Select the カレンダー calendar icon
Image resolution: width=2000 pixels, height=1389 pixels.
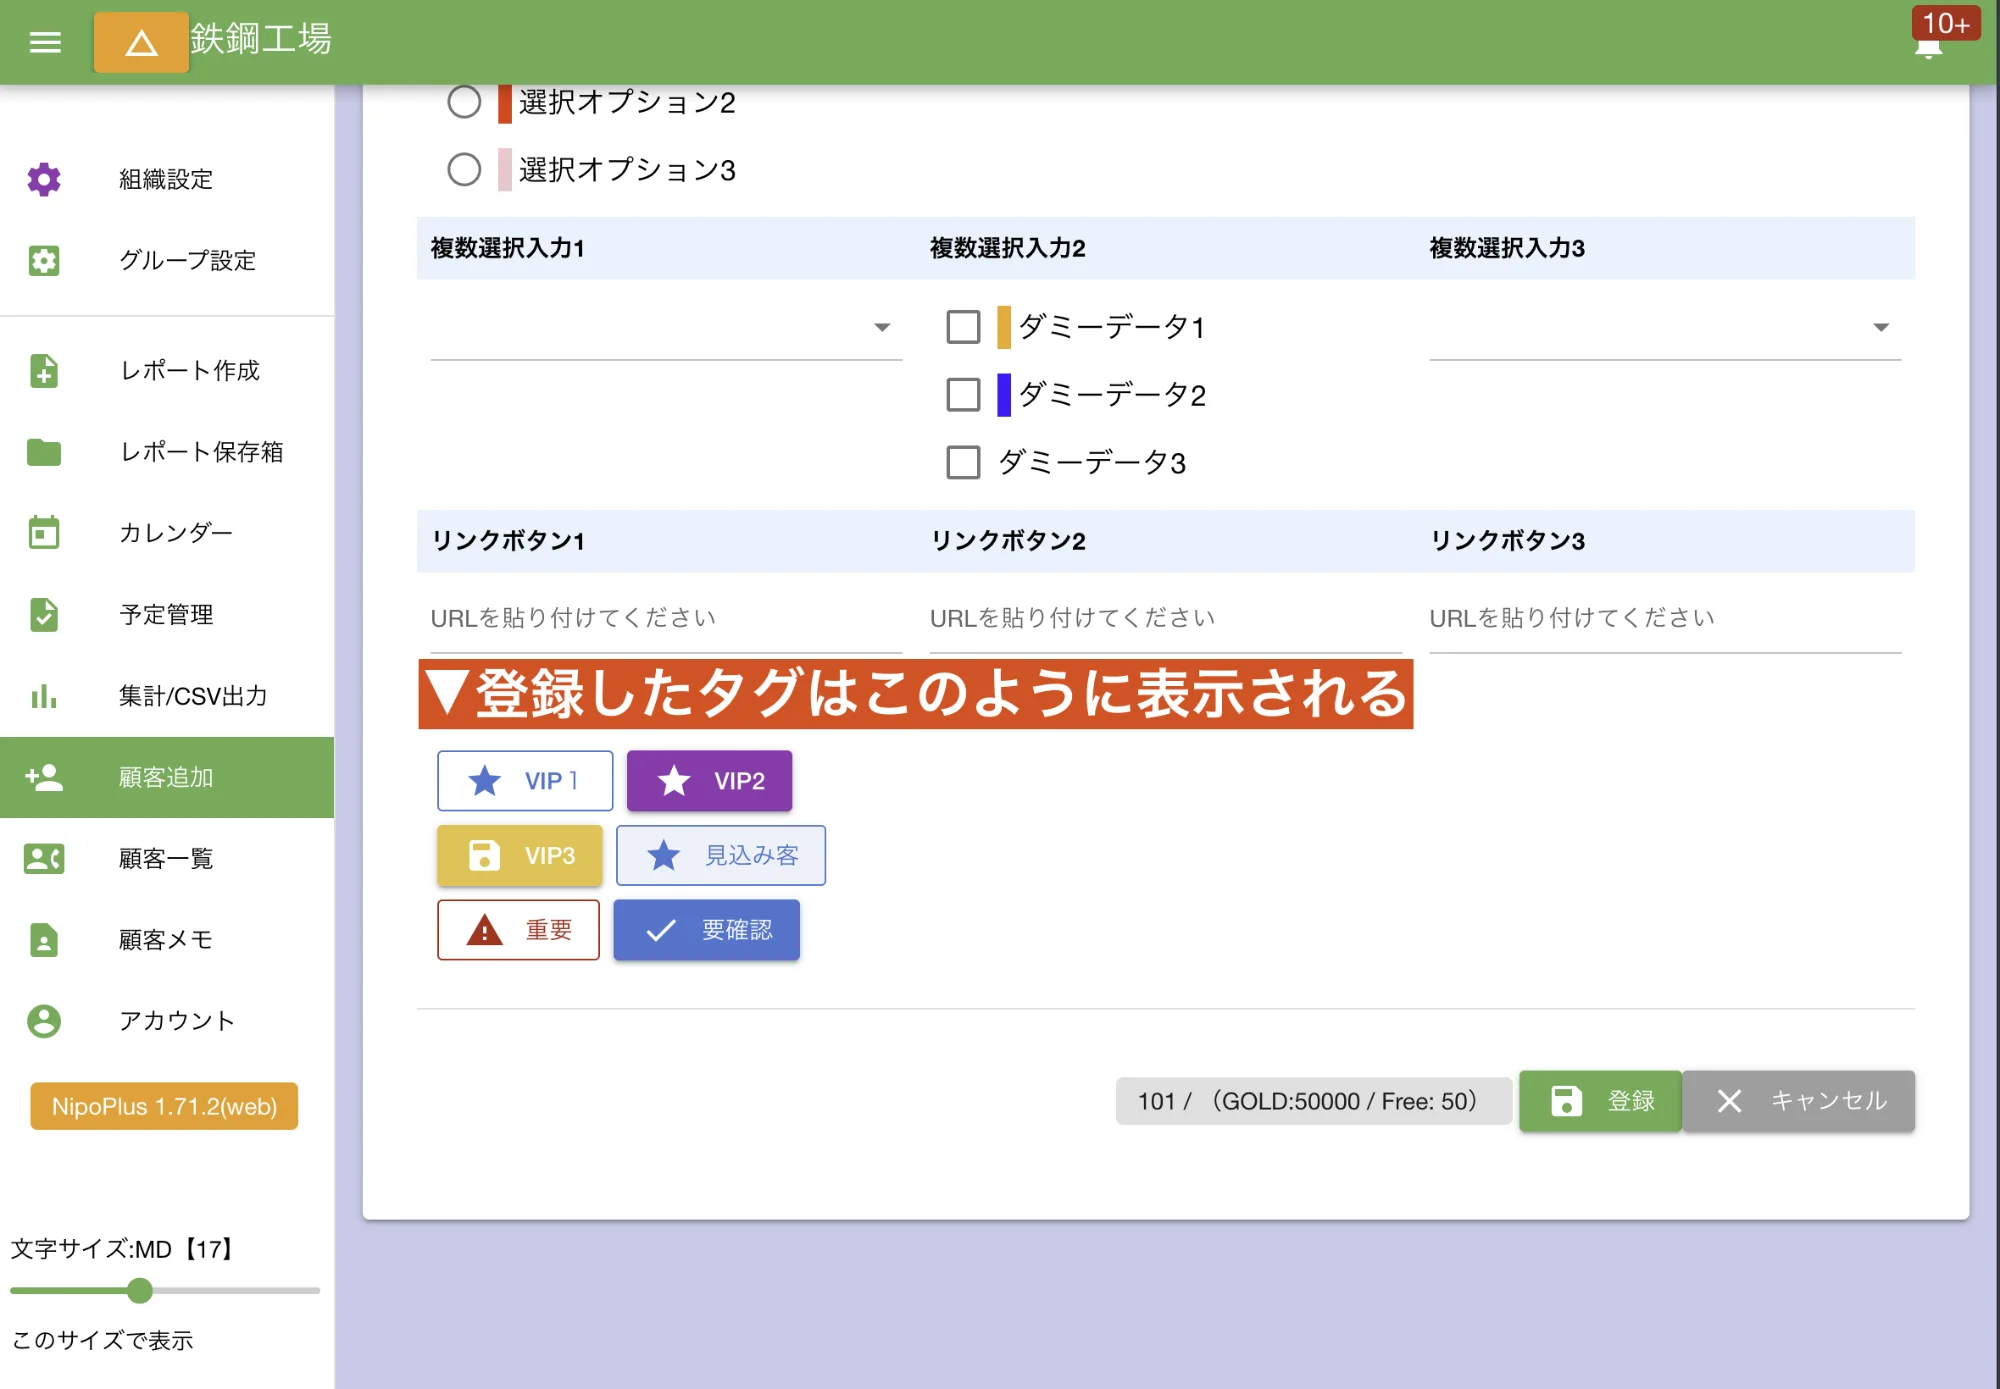tap(44, 534)
